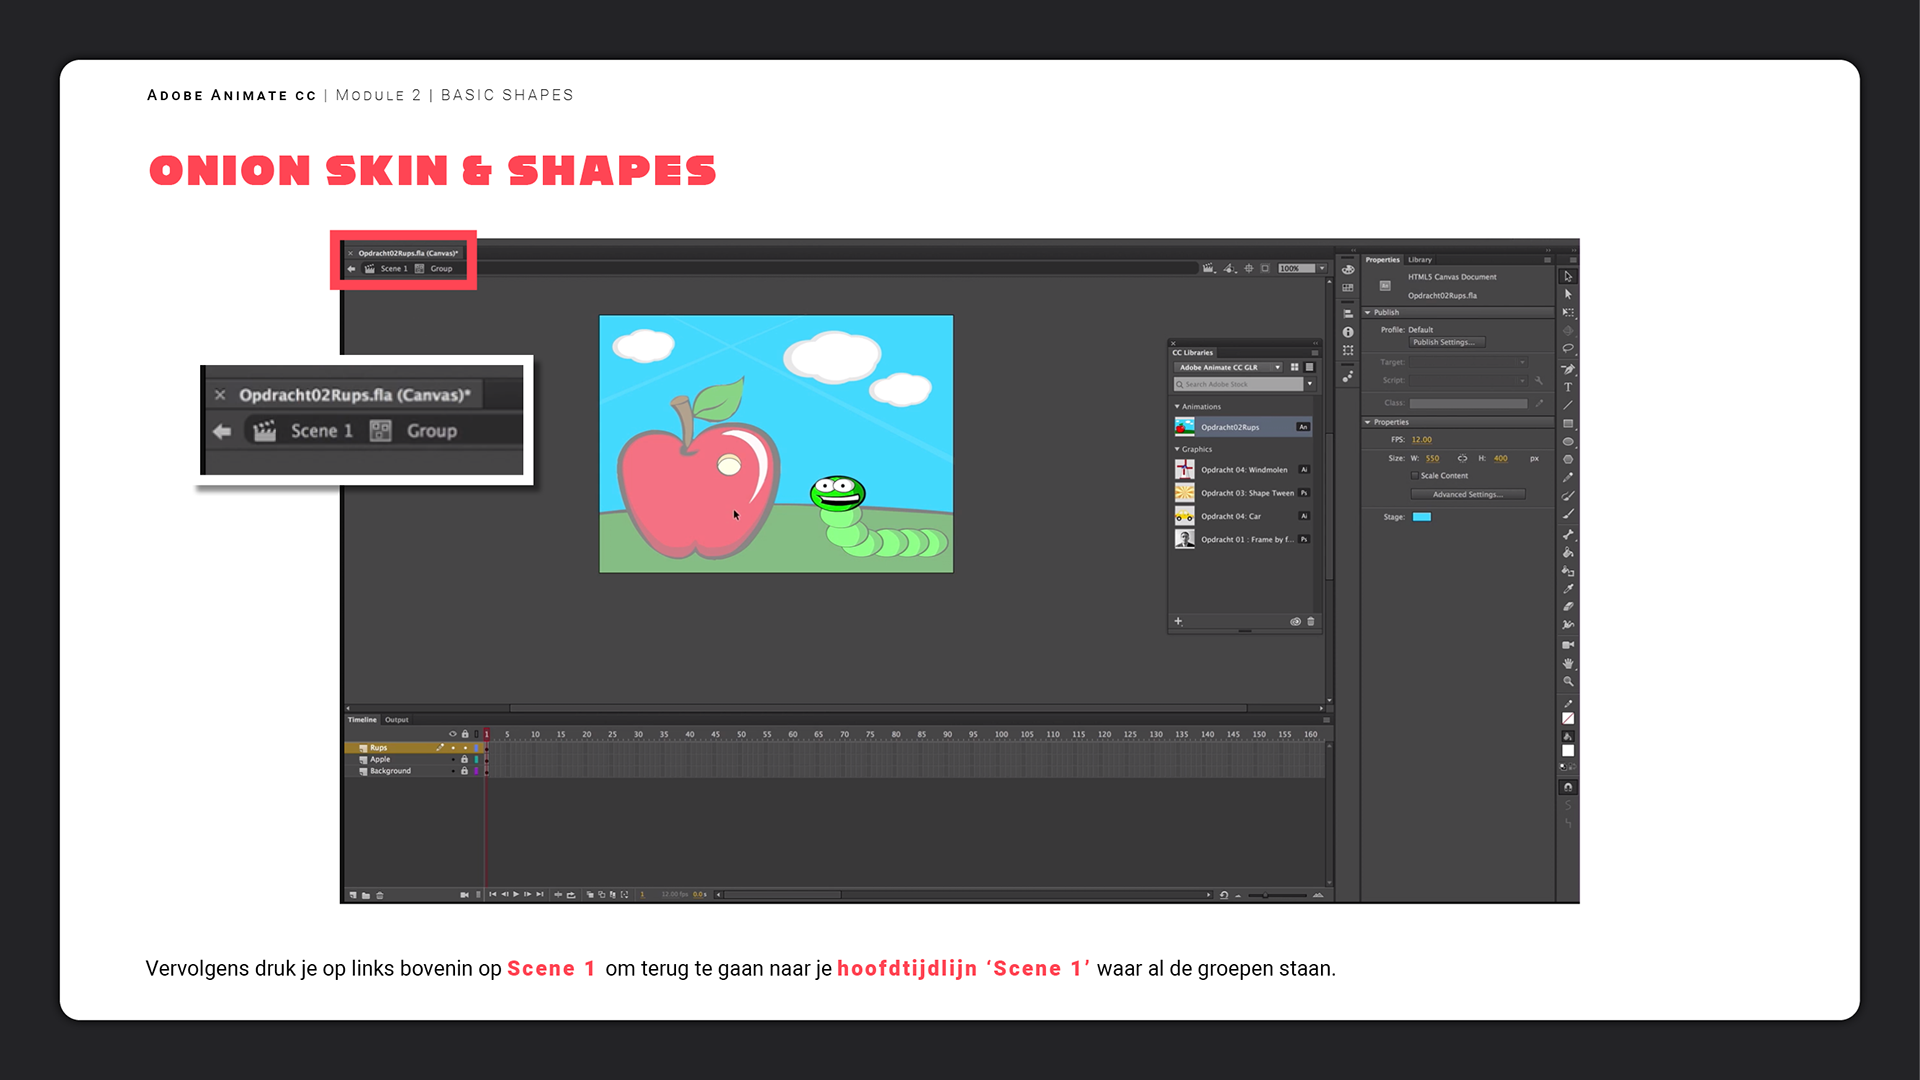Enable the Scale Content checkbox
Image resolution: width=1920 pixels, height=1080 pixels.
pyautogui.click(x=1414, y=476)
